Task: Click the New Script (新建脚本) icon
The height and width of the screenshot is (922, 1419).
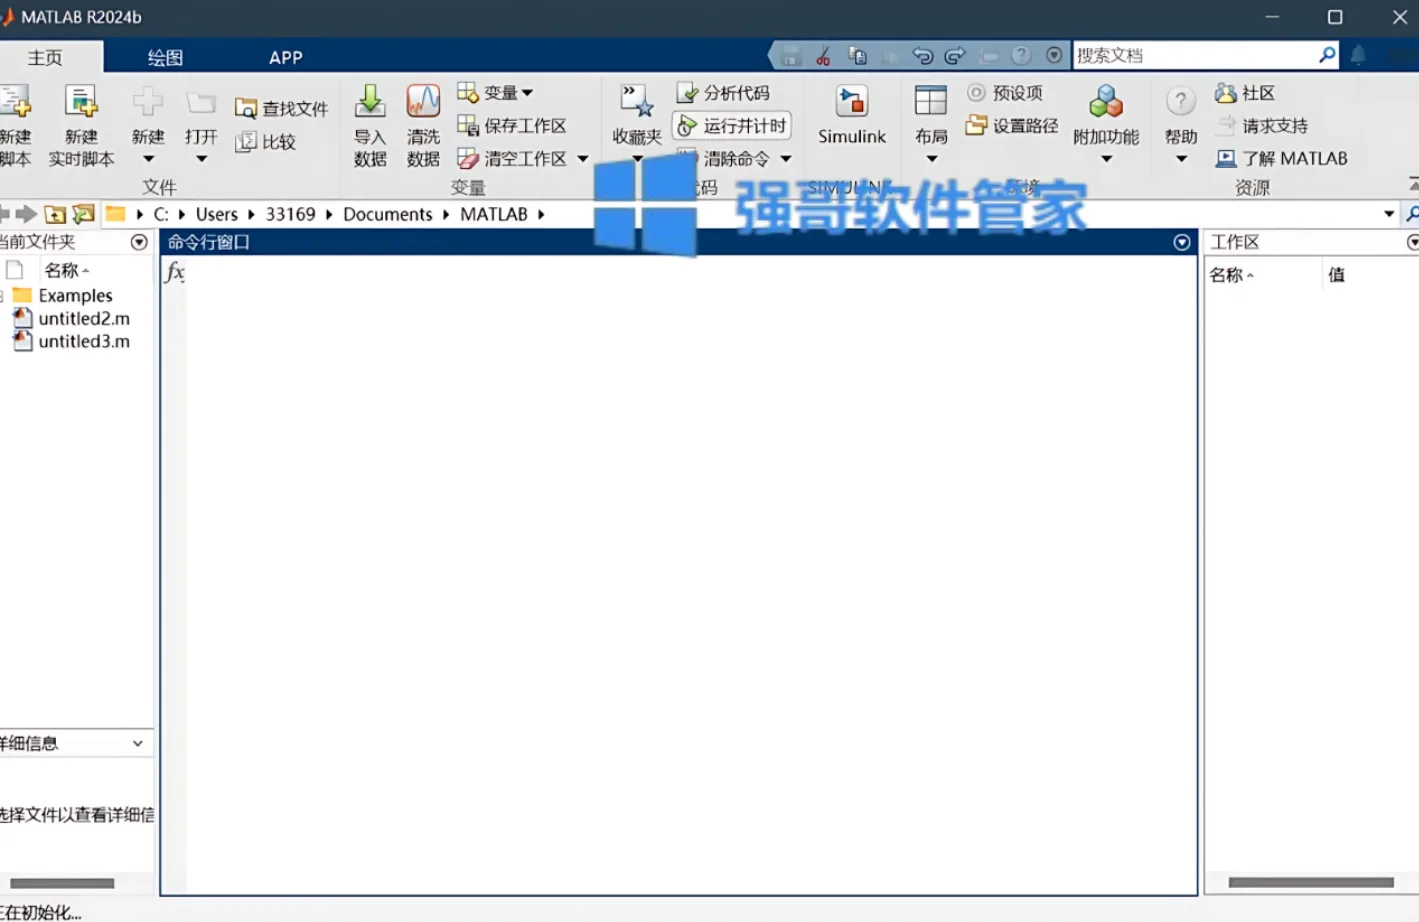Action: [15, 102]
